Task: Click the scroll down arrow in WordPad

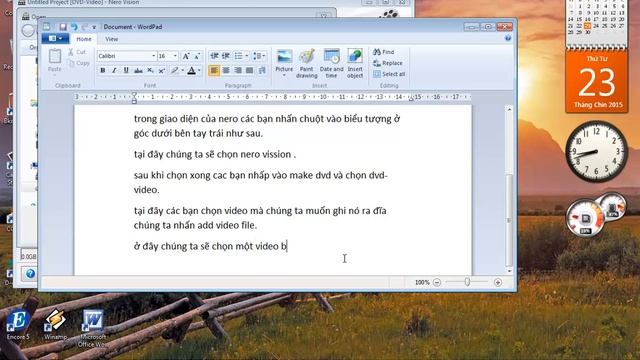Action: [509, 271]
